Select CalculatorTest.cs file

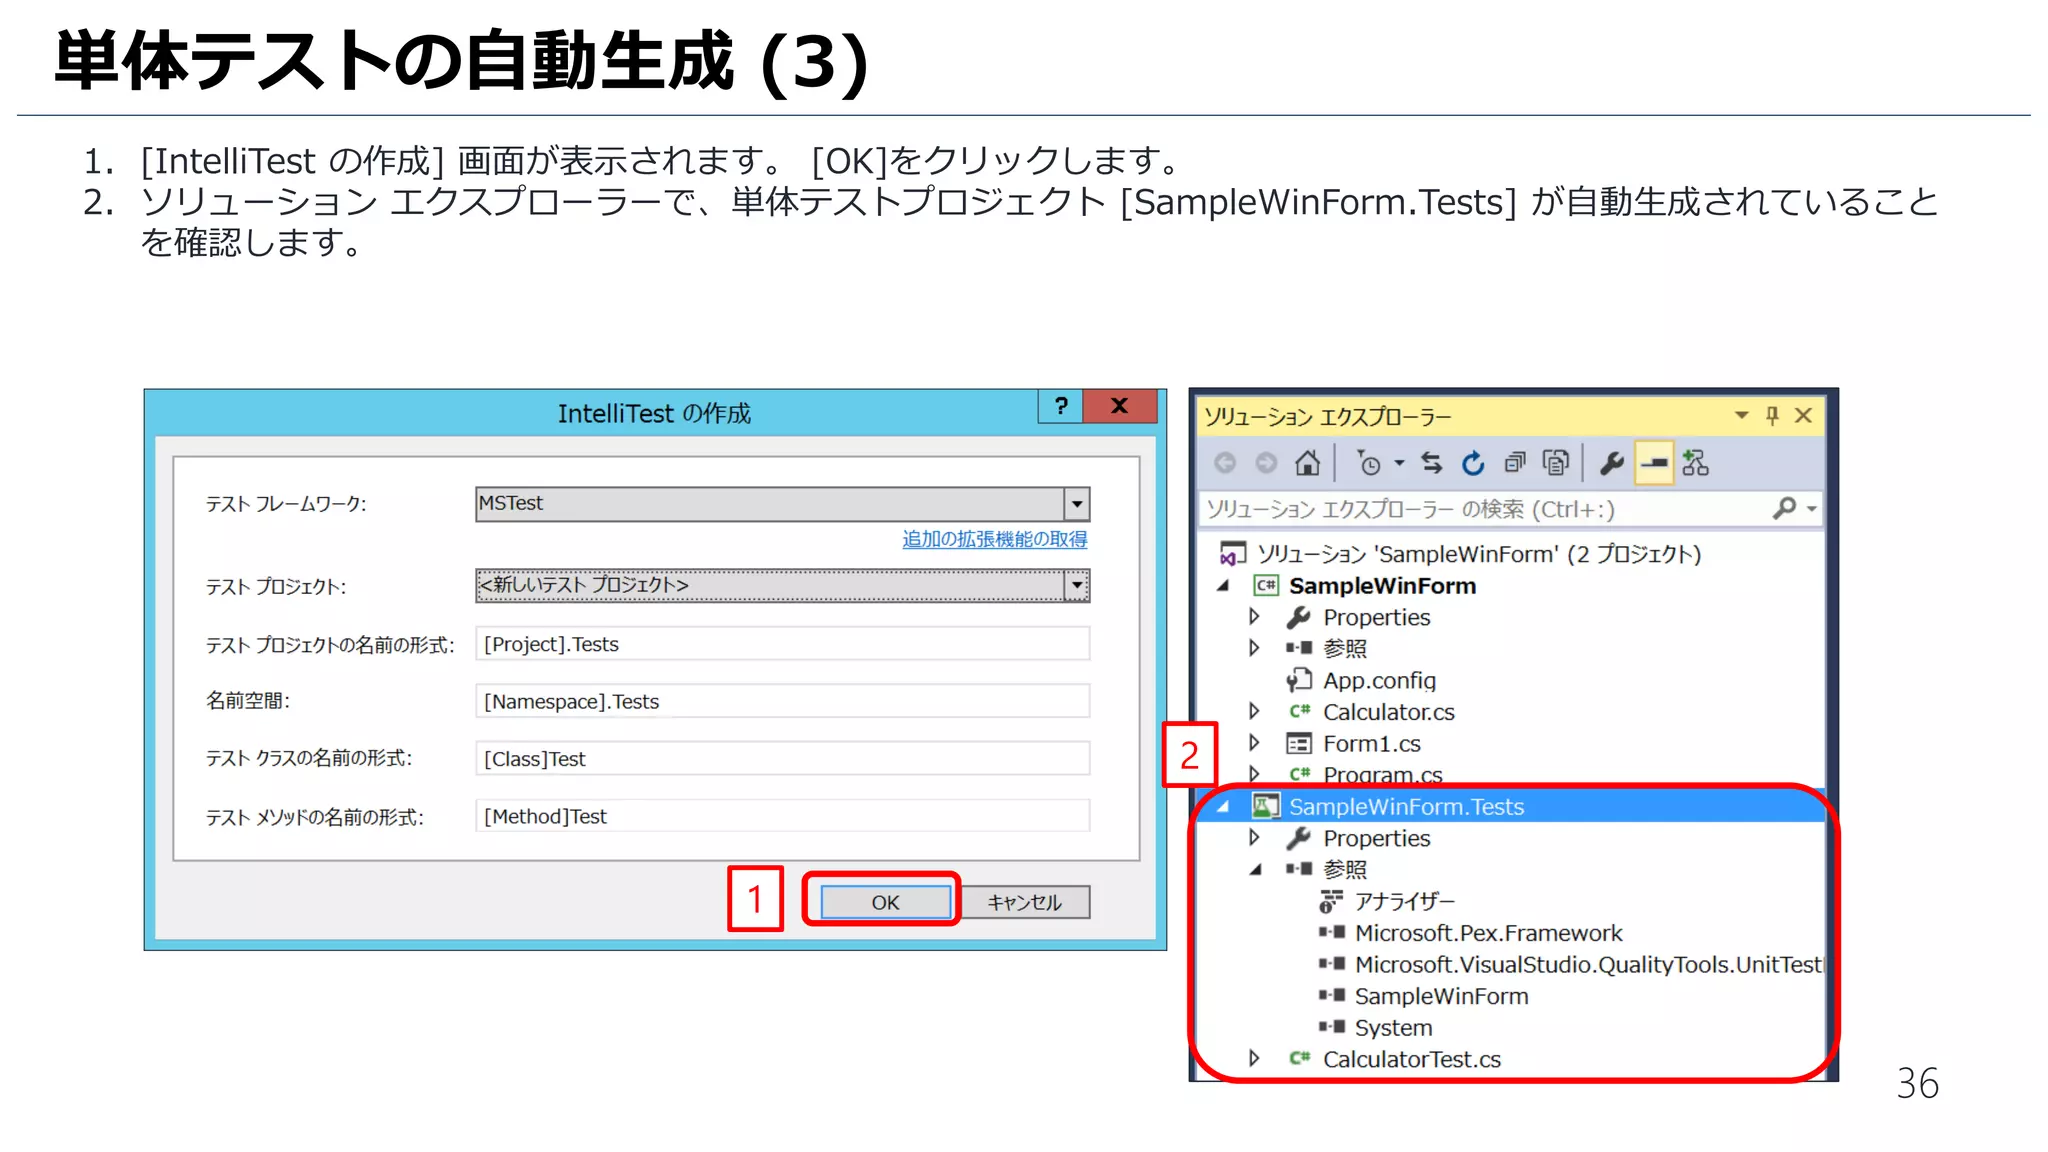1411,1060
